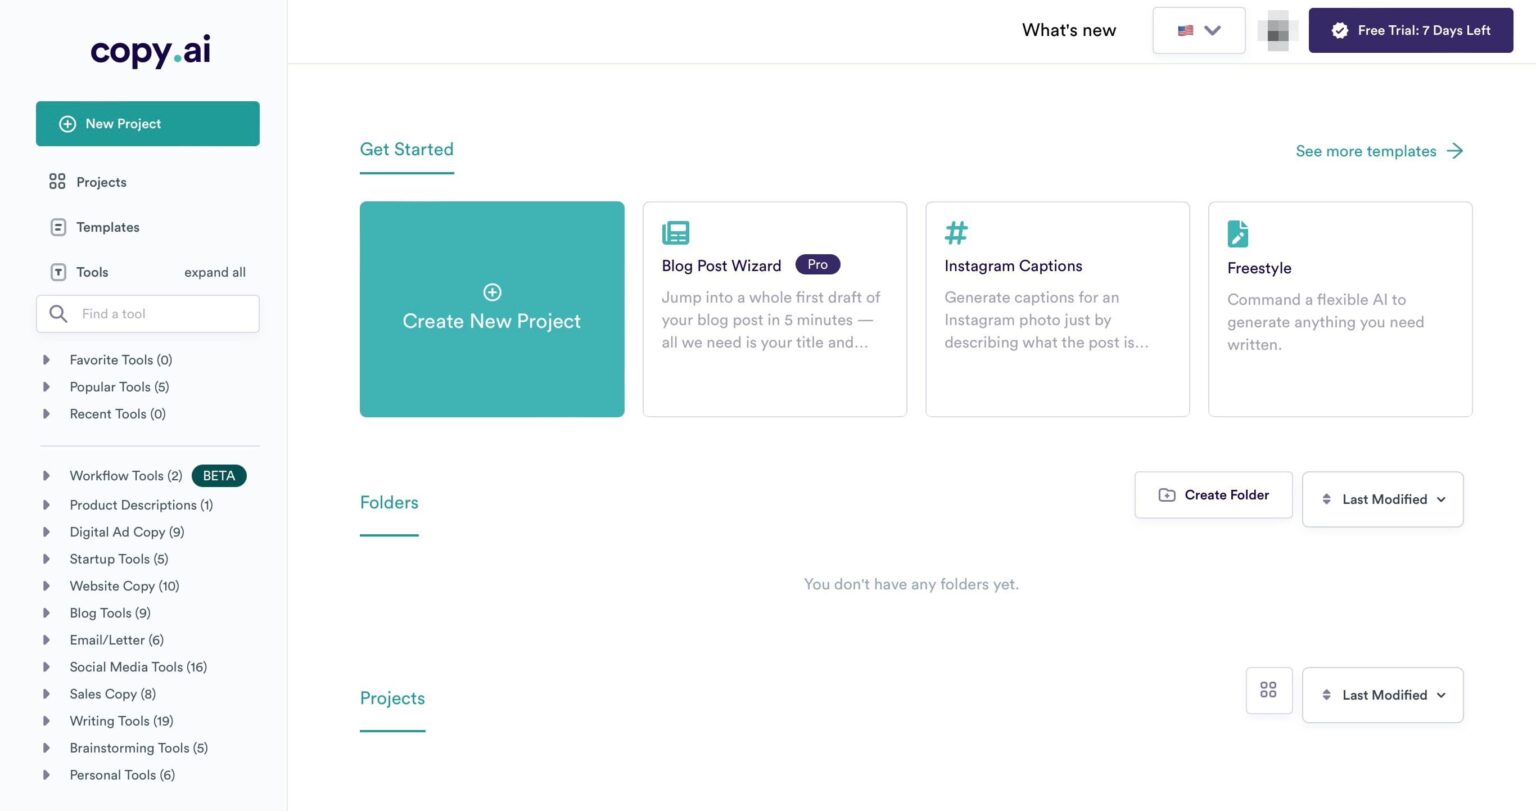Open Projects in the sidebar
Viewport: 1536px width, 811px height.
(x=101, y=182)
